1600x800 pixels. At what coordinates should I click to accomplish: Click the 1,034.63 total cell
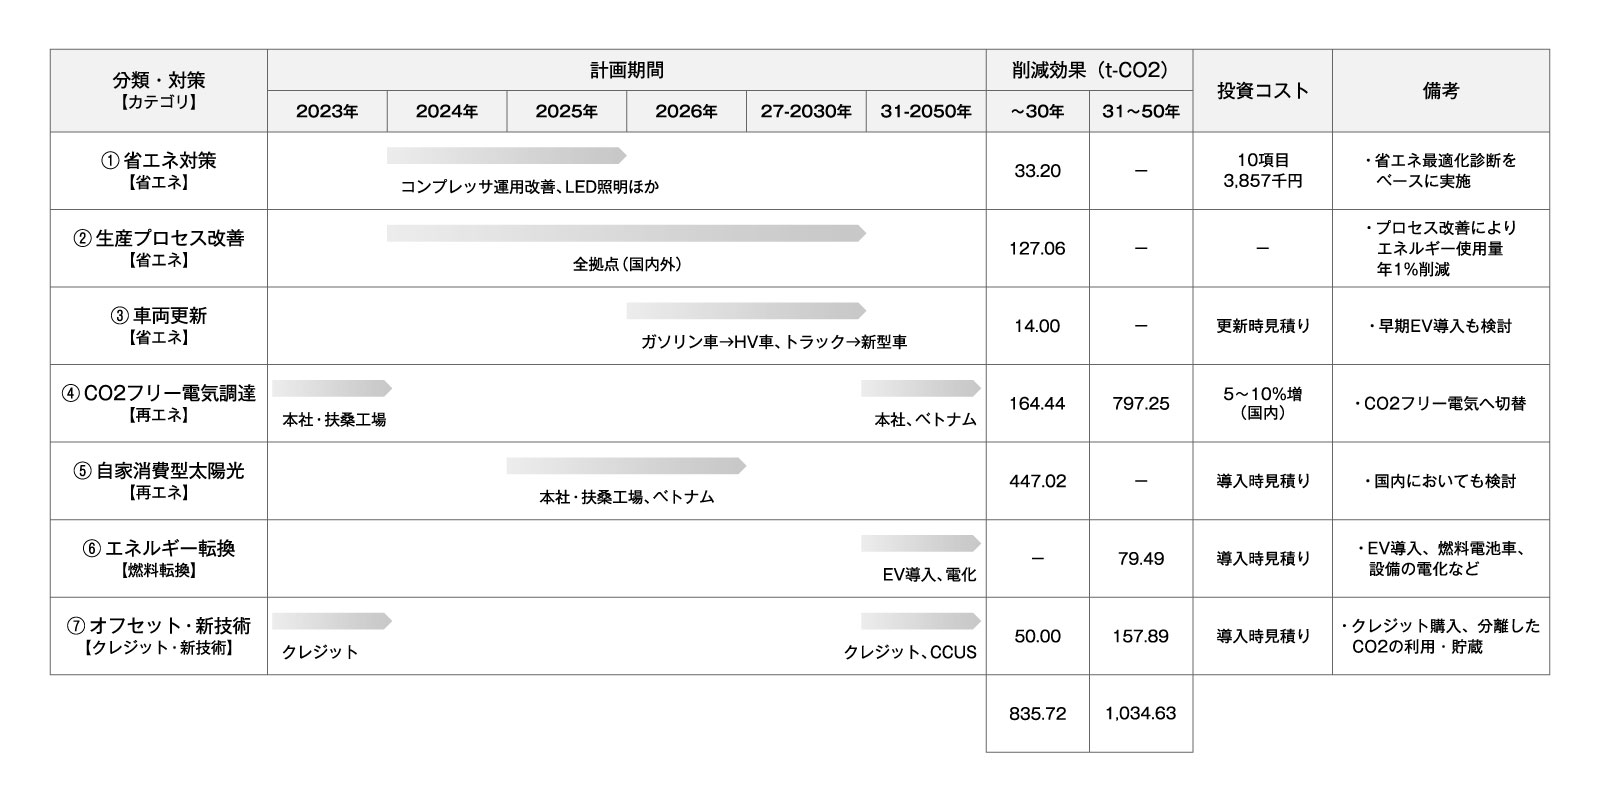click(1140, 713)
